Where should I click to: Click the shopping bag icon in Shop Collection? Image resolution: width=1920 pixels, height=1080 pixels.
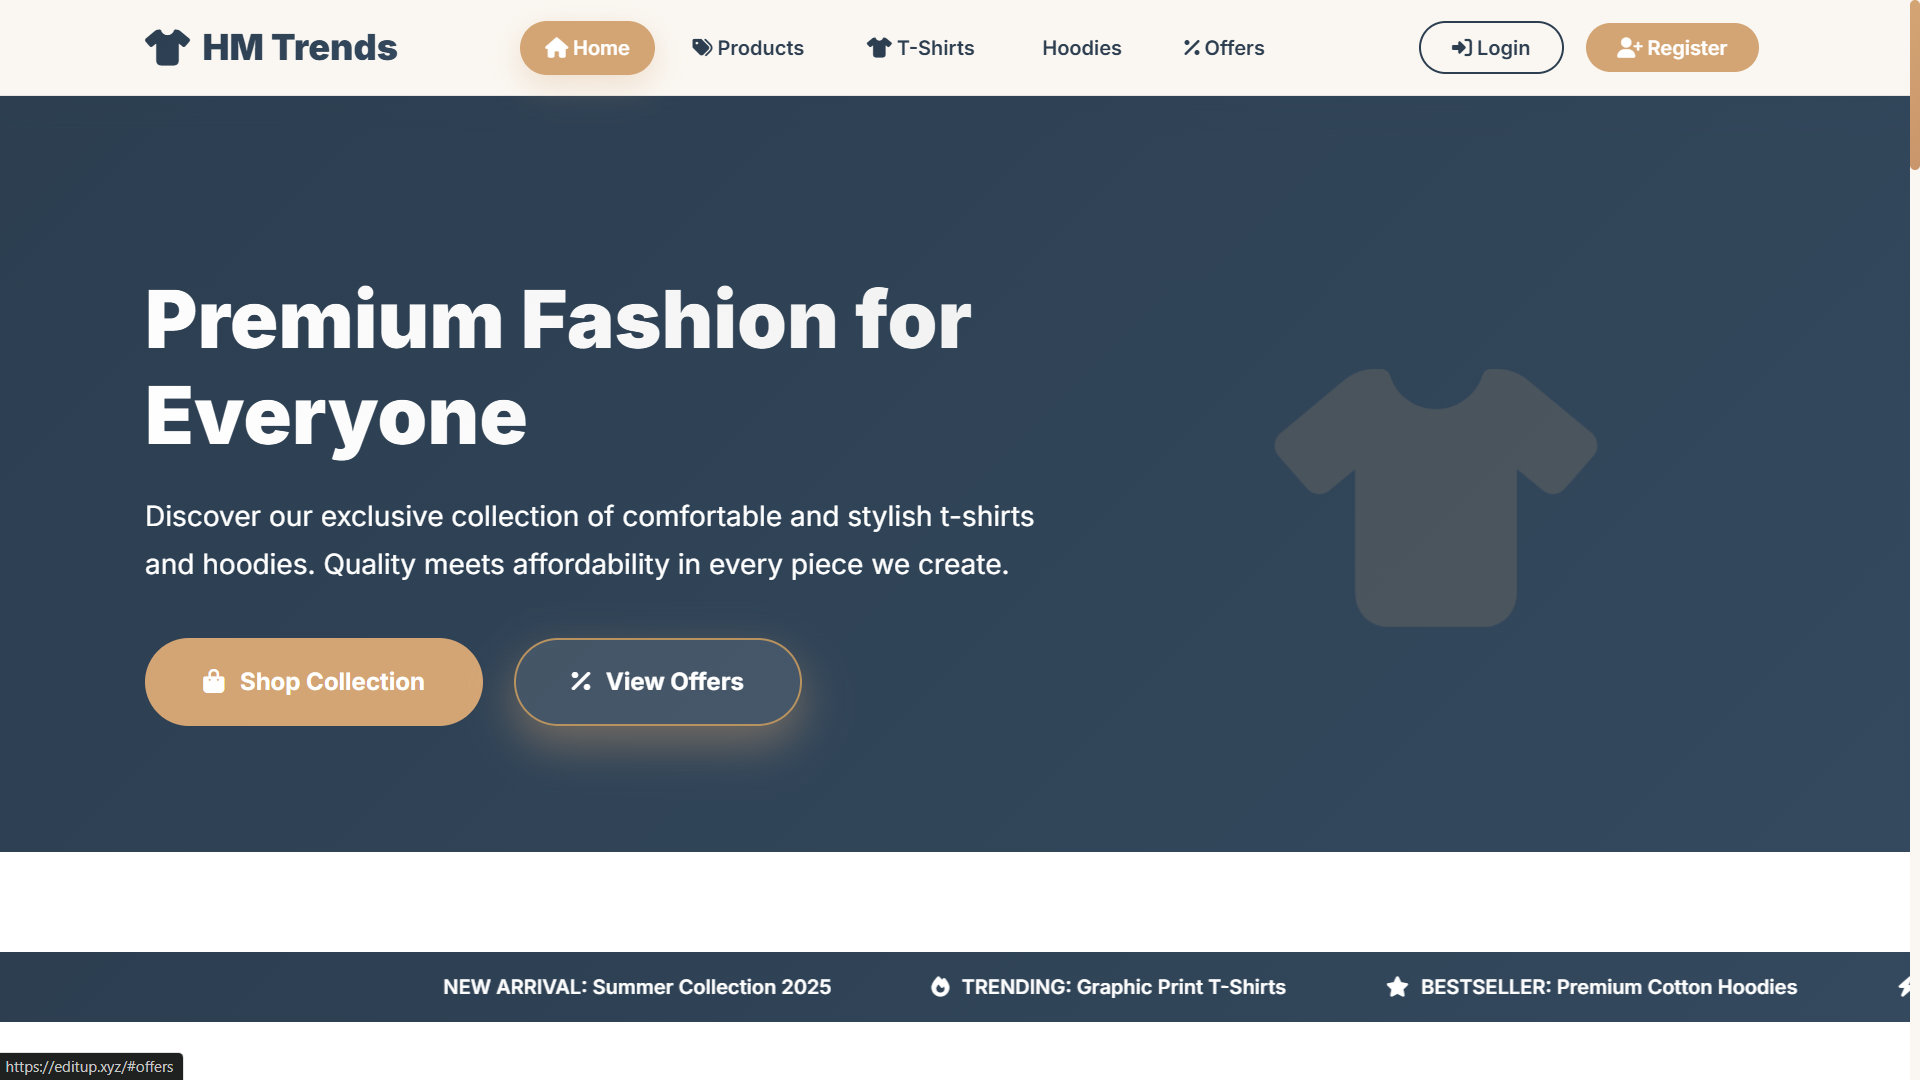click(214, 681)
